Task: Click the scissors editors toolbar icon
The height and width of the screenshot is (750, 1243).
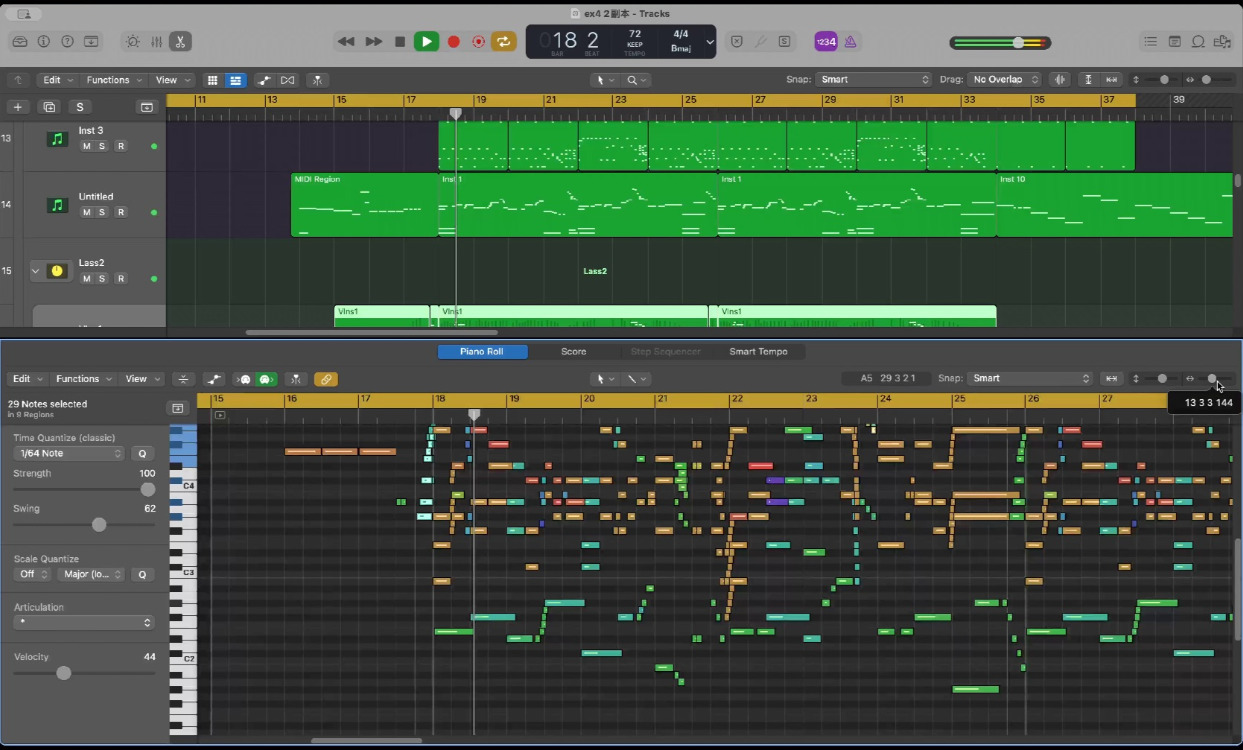Action: tap(180, 42)
